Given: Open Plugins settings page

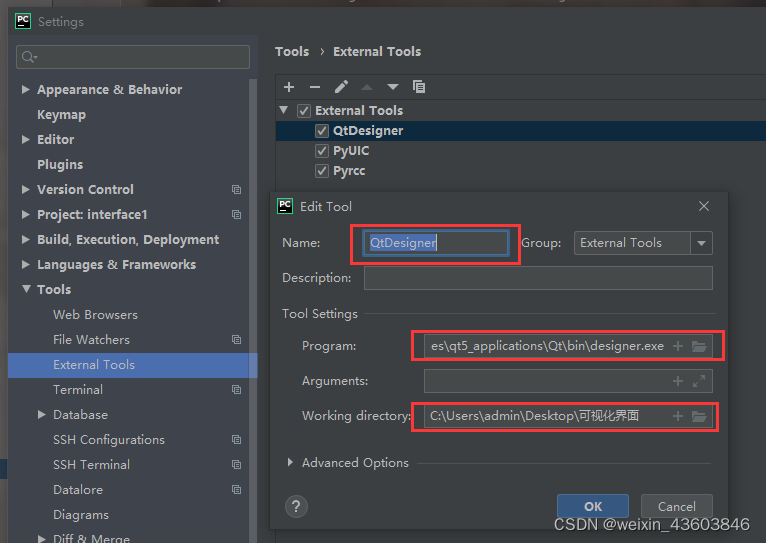Looking at the screenshot, I should tap(60, 165).
